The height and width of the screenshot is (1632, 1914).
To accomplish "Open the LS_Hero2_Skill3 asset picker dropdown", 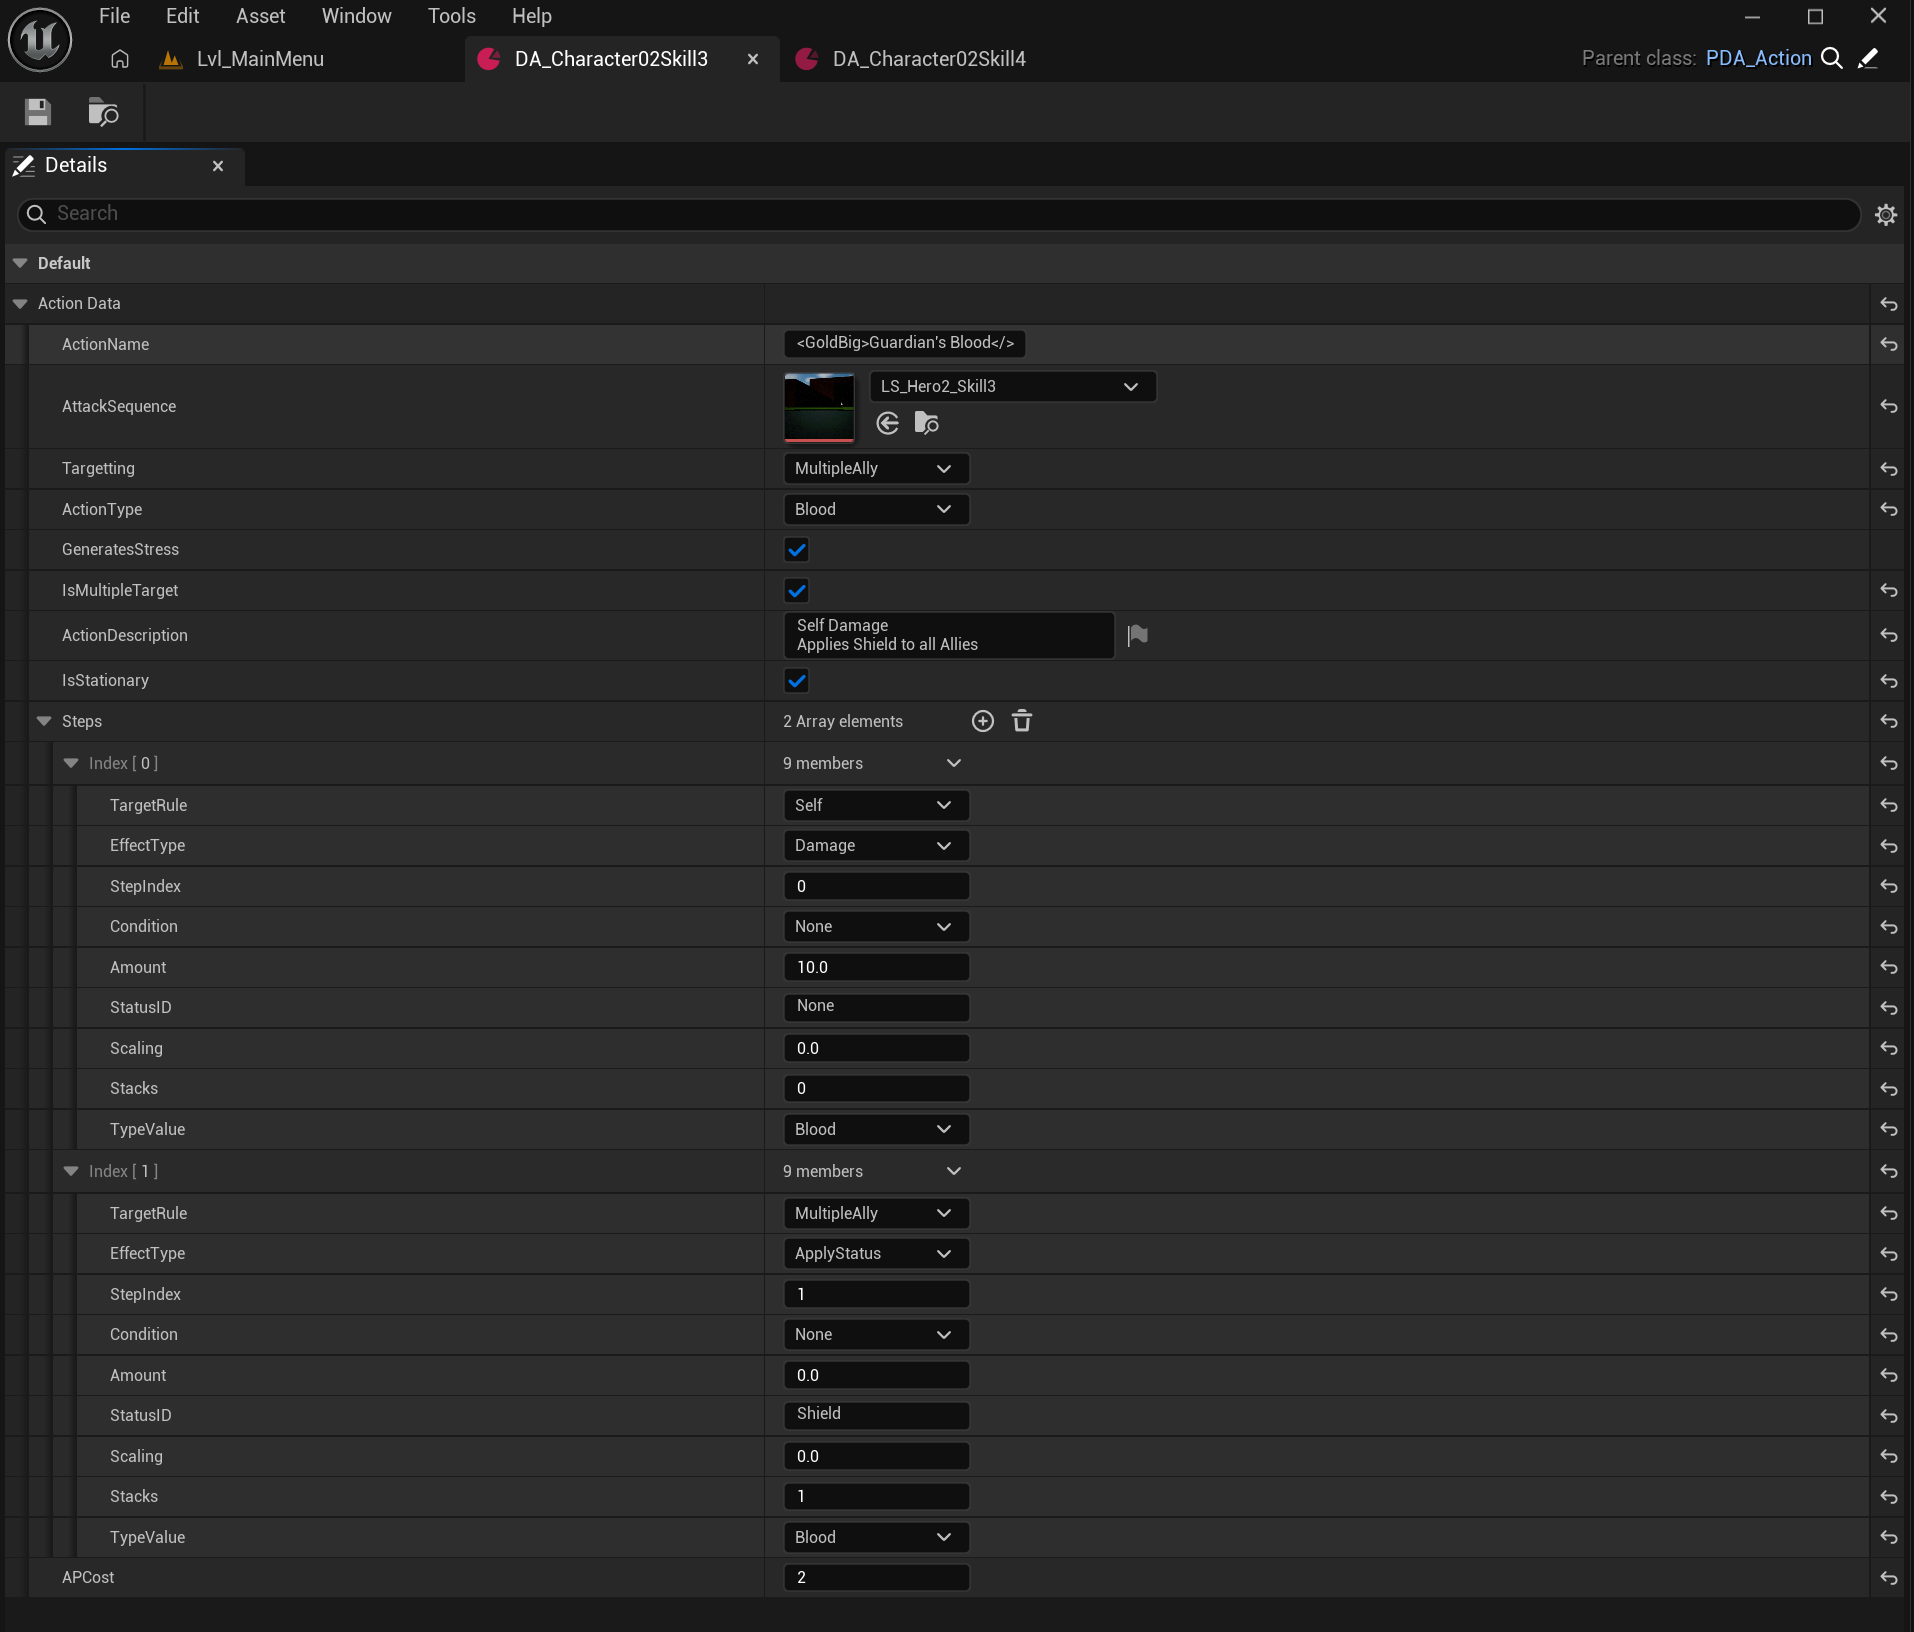I will tap(1013, 386).
